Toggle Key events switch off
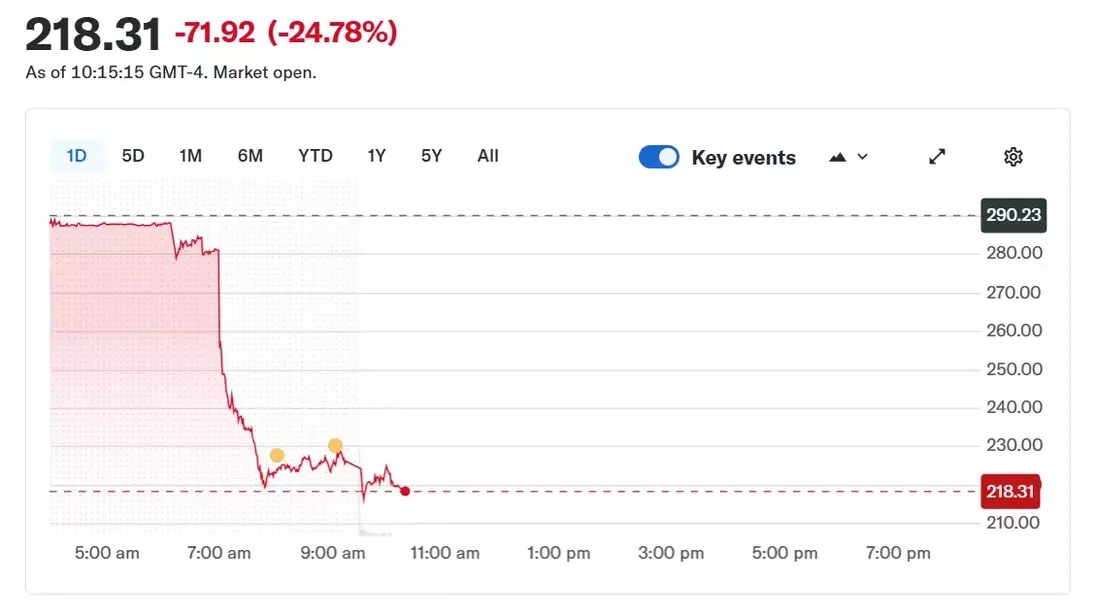1095x600 pixels. pyautogui.click(x=659, y=157)
